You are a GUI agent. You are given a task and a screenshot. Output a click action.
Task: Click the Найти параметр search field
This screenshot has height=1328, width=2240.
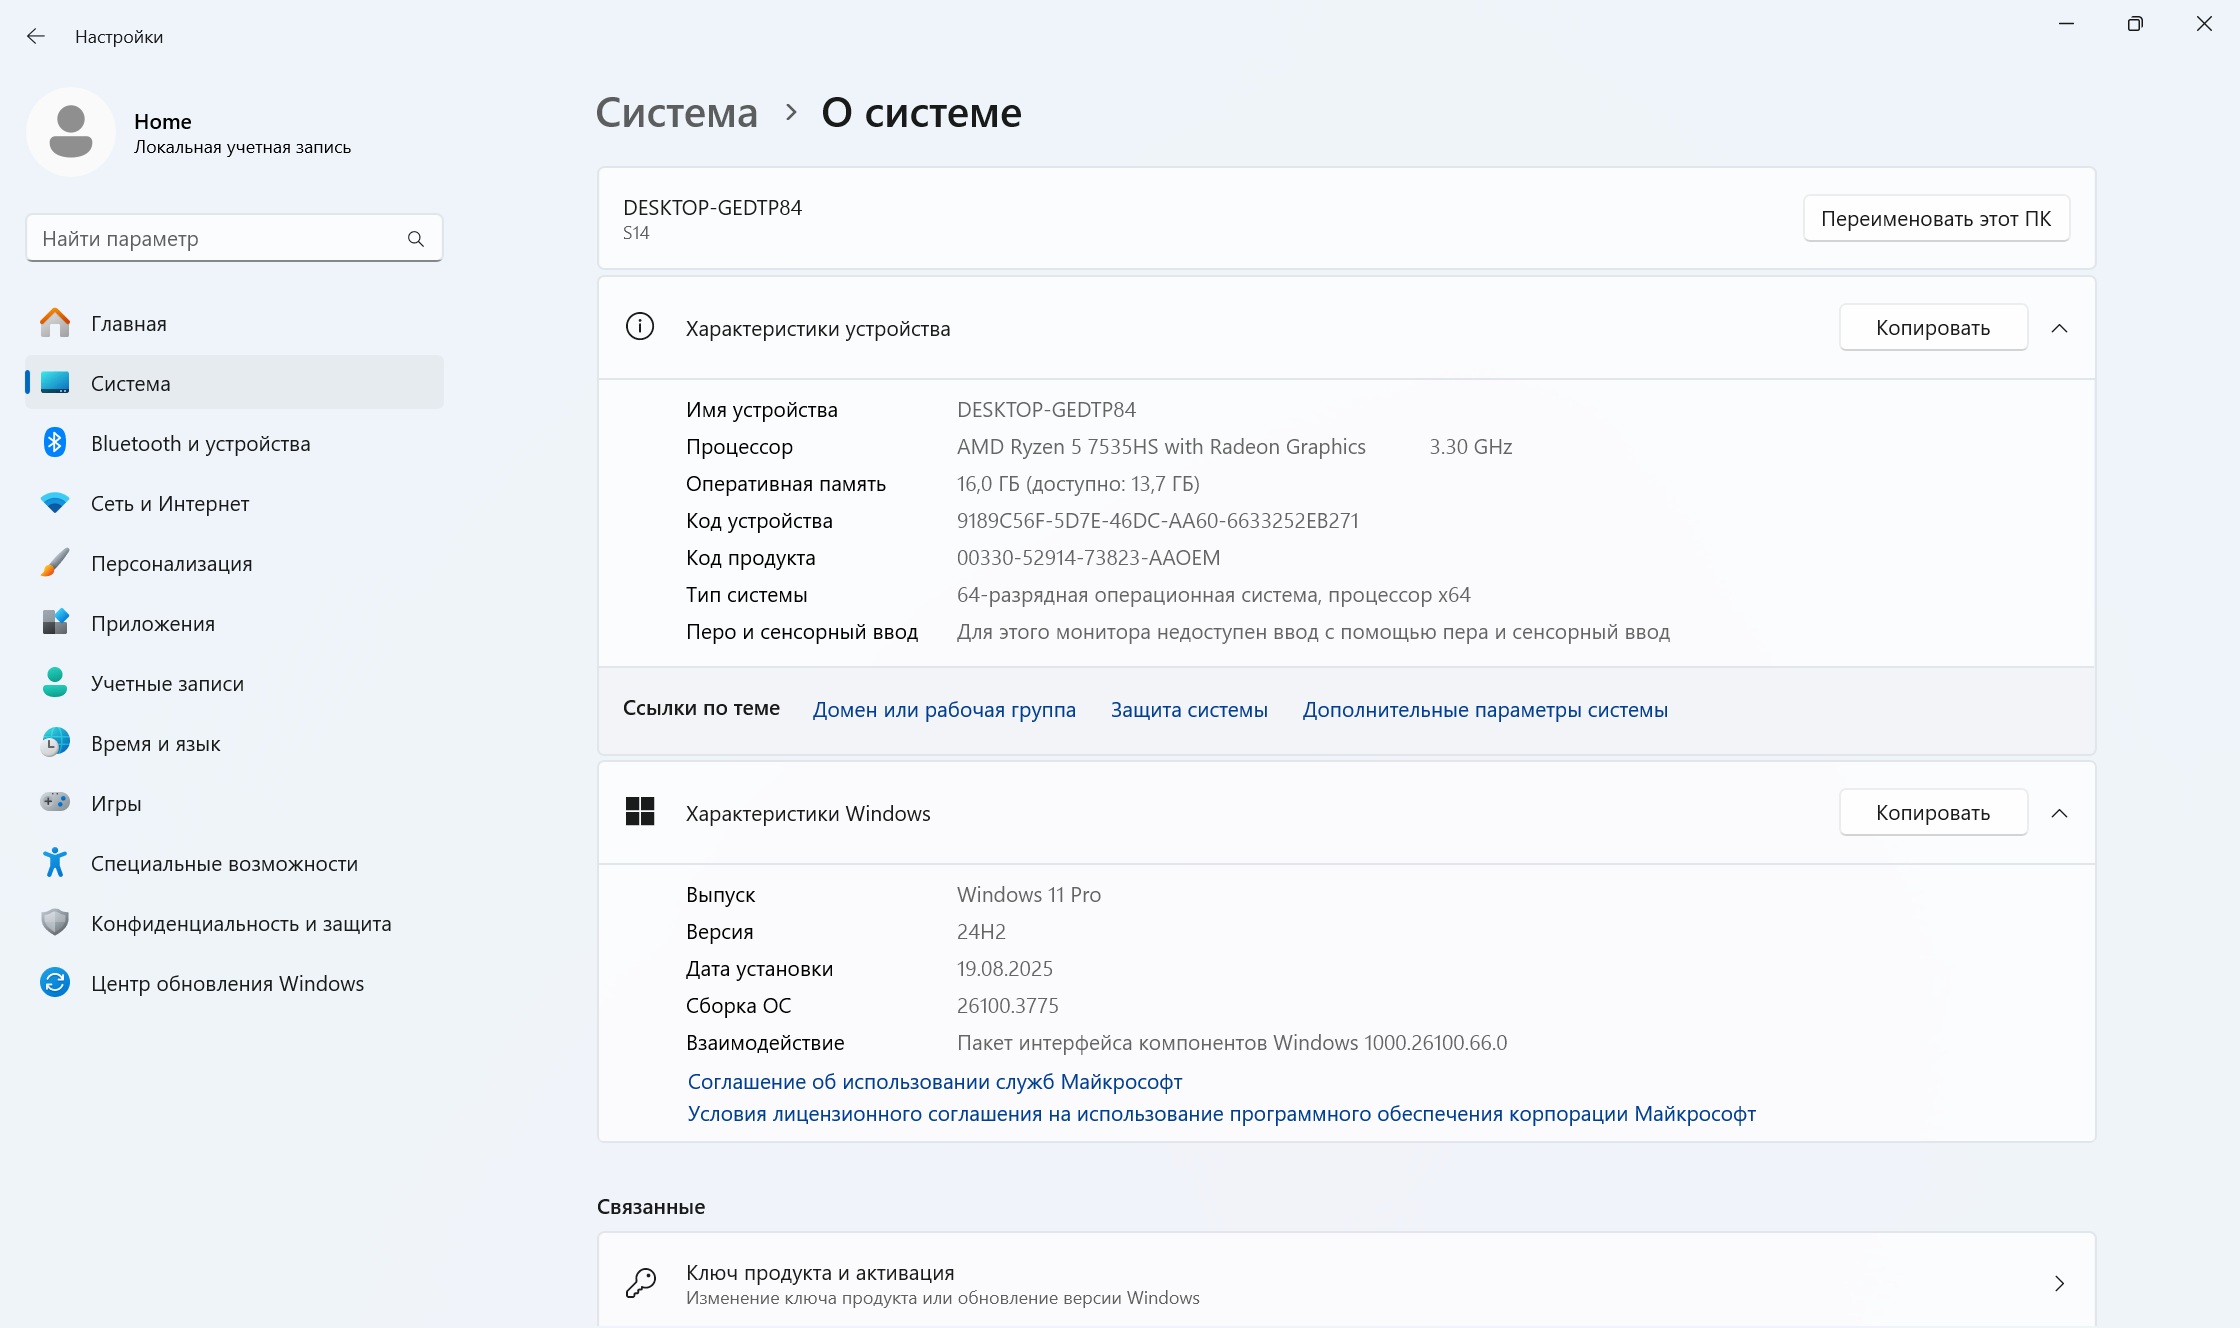point(215,239)
